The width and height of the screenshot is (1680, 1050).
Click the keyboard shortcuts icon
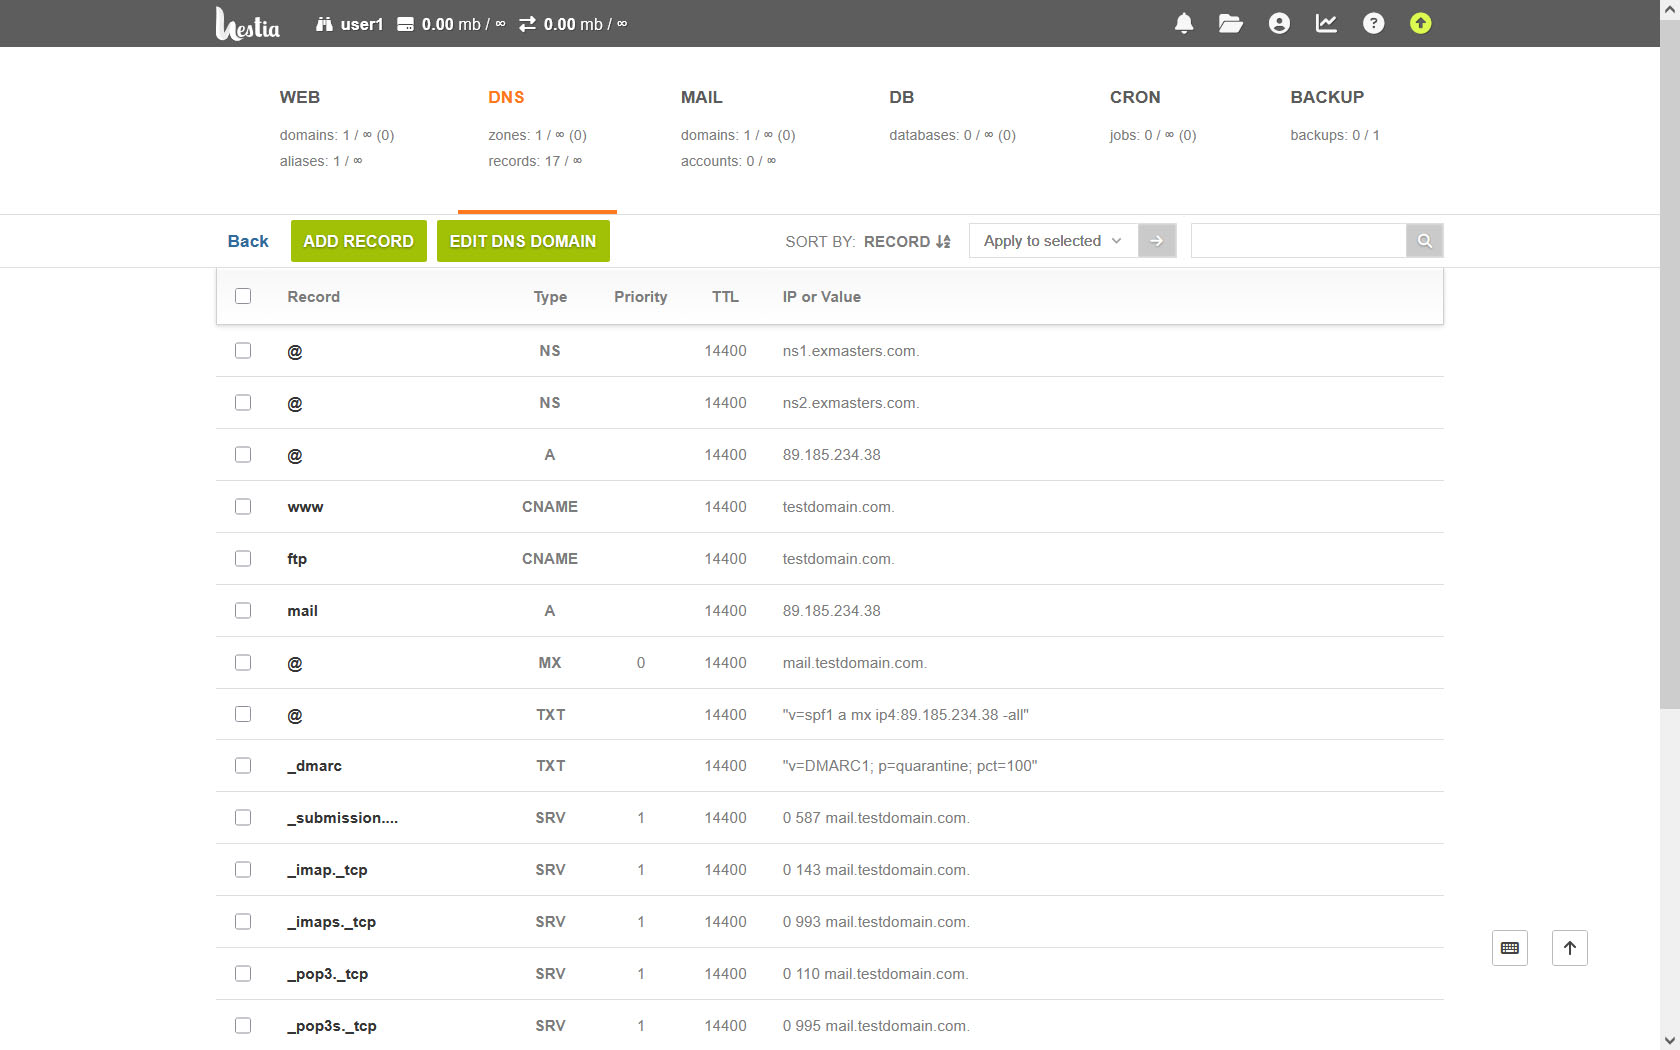point(1510,948)
